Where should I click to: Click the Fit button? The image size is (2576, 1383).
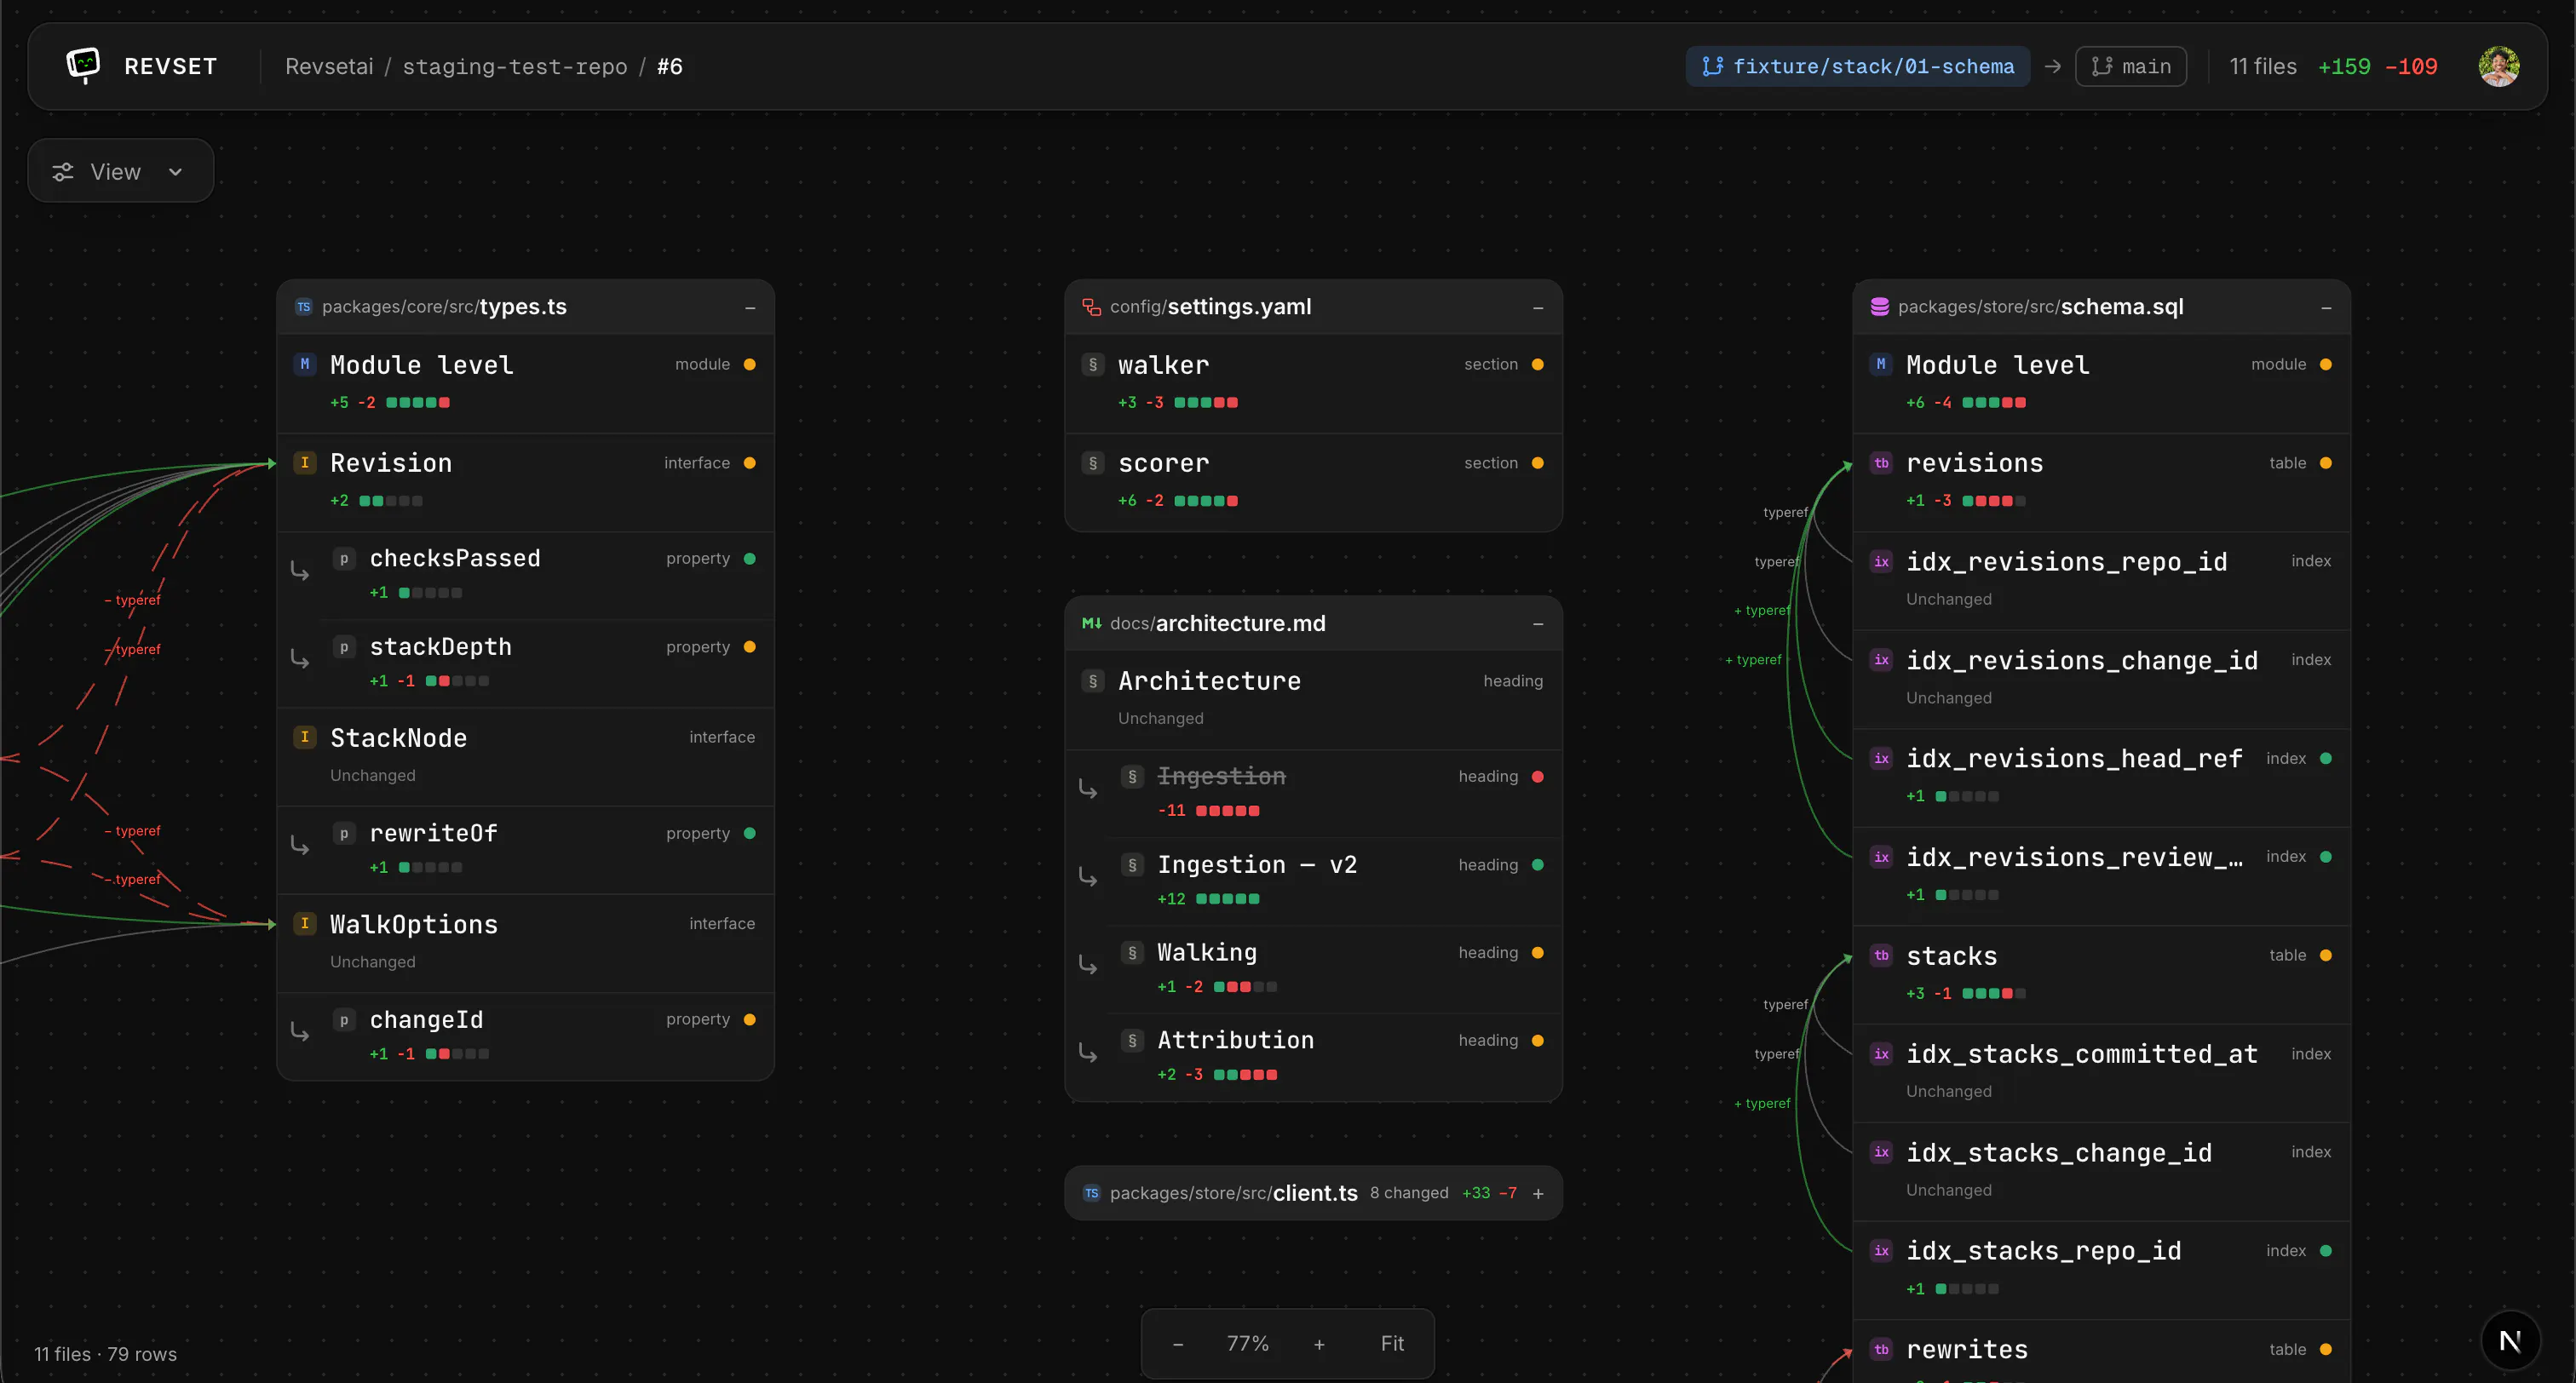(1392, 1344)
